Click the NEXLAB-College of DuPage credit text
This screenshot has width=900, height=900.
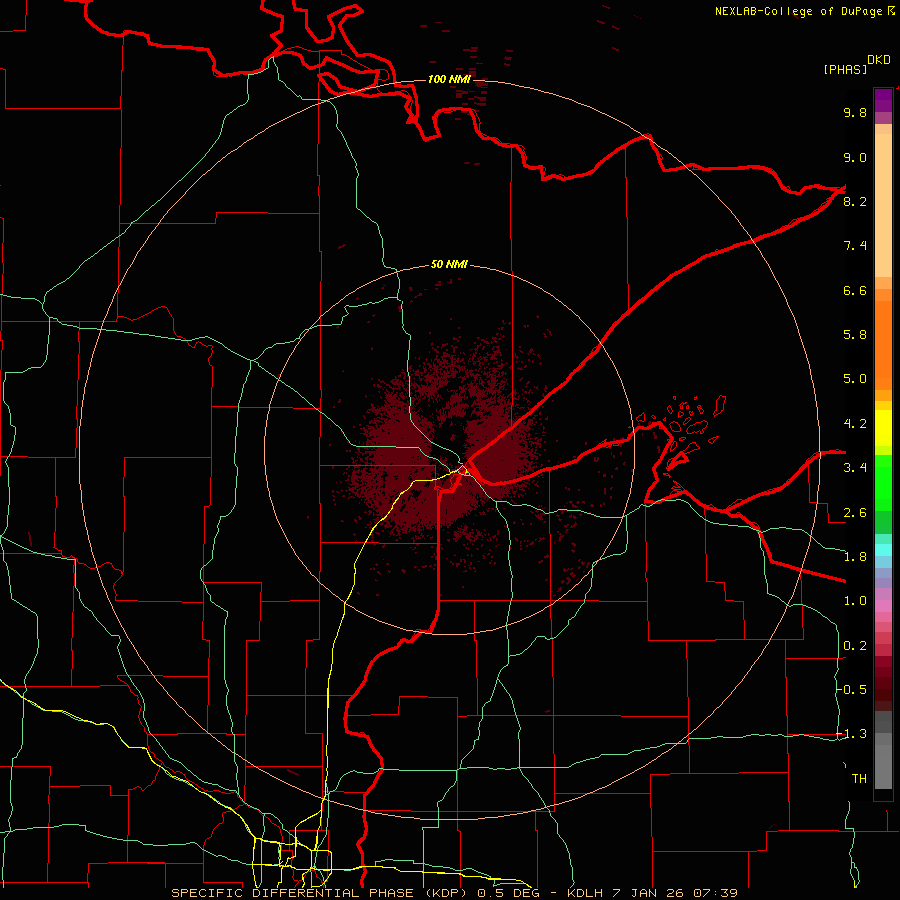tap(800, 11)
